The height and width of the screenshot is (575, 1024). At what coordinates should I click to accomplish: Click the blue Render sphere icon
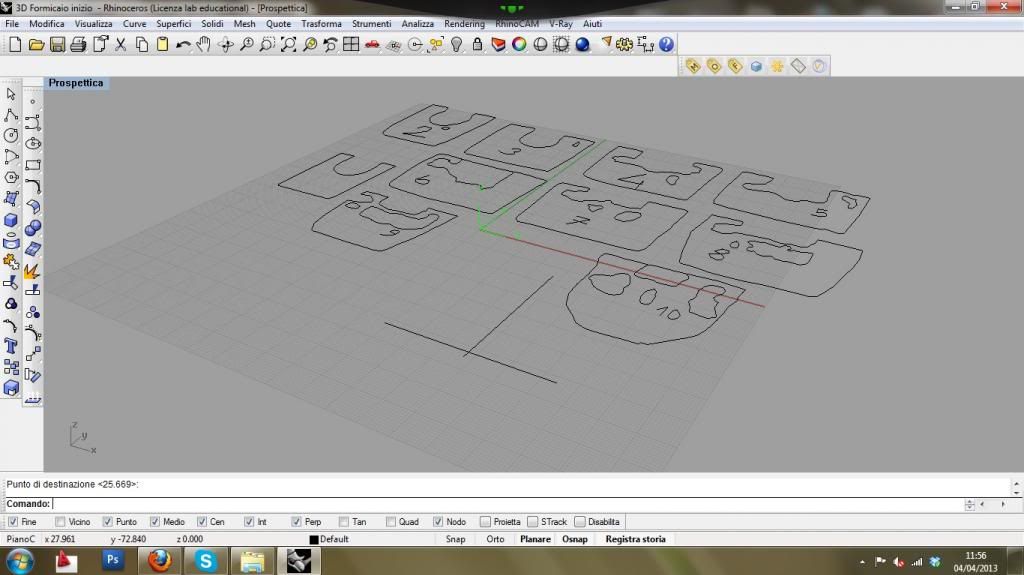tap(583, 44)
